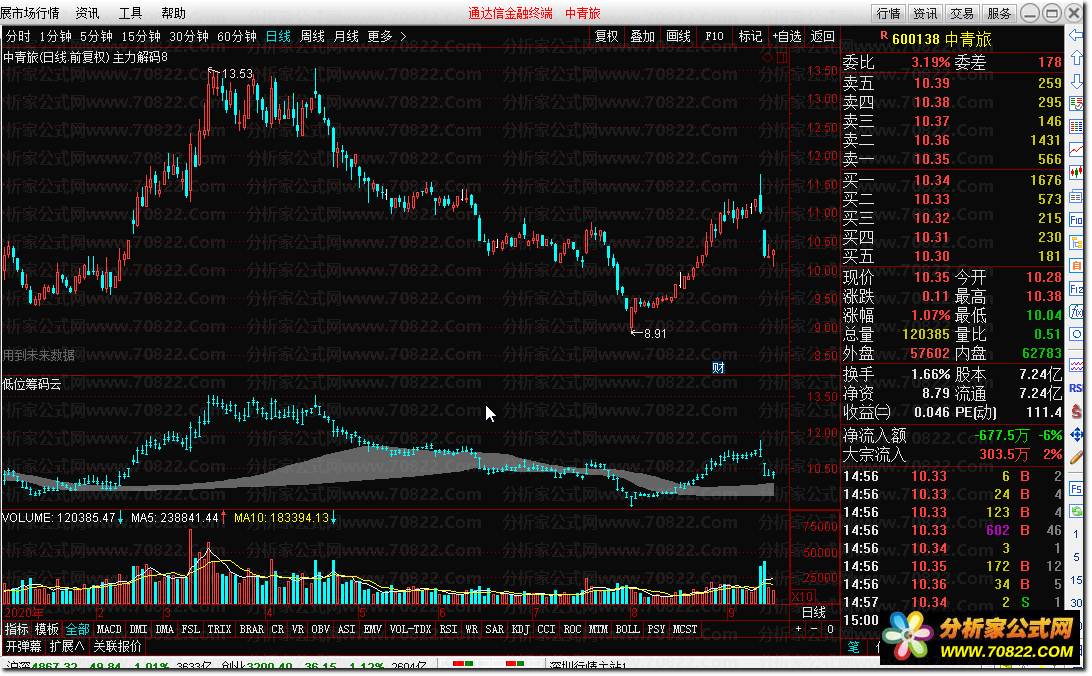Image resolution: width=1092 pixels, height=676 pixels.
Task: Select the BOLL indicator tab
Action: pos(627,629)
